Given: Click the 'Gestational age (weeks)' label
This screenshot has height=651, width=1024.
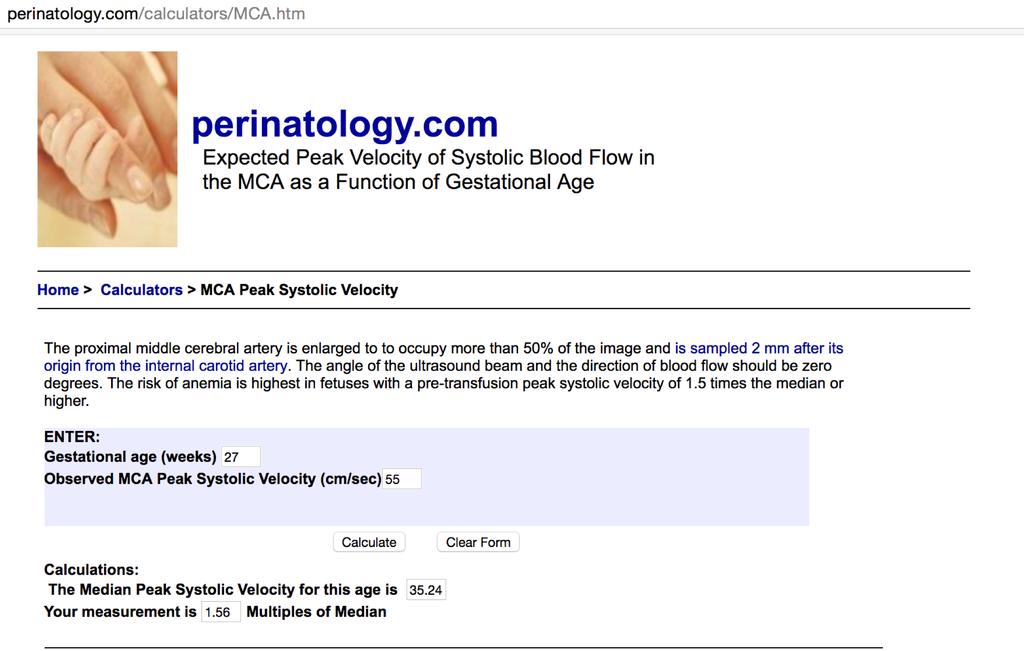Looking at the screenshot, I should [x=130, y=456].
